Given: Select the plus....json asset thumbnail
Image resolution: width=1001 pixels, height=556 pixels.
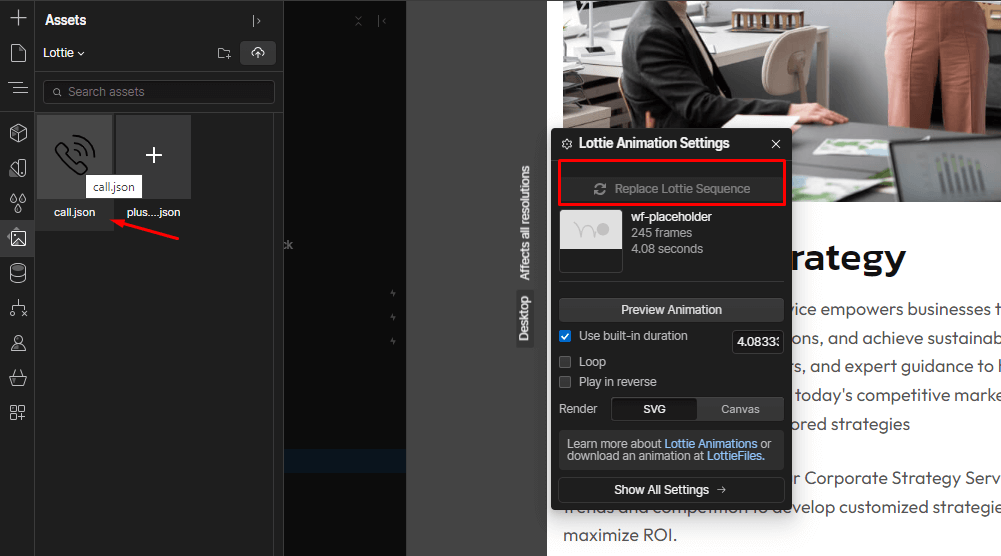Looking at the screenshot, I should [153, 157].
